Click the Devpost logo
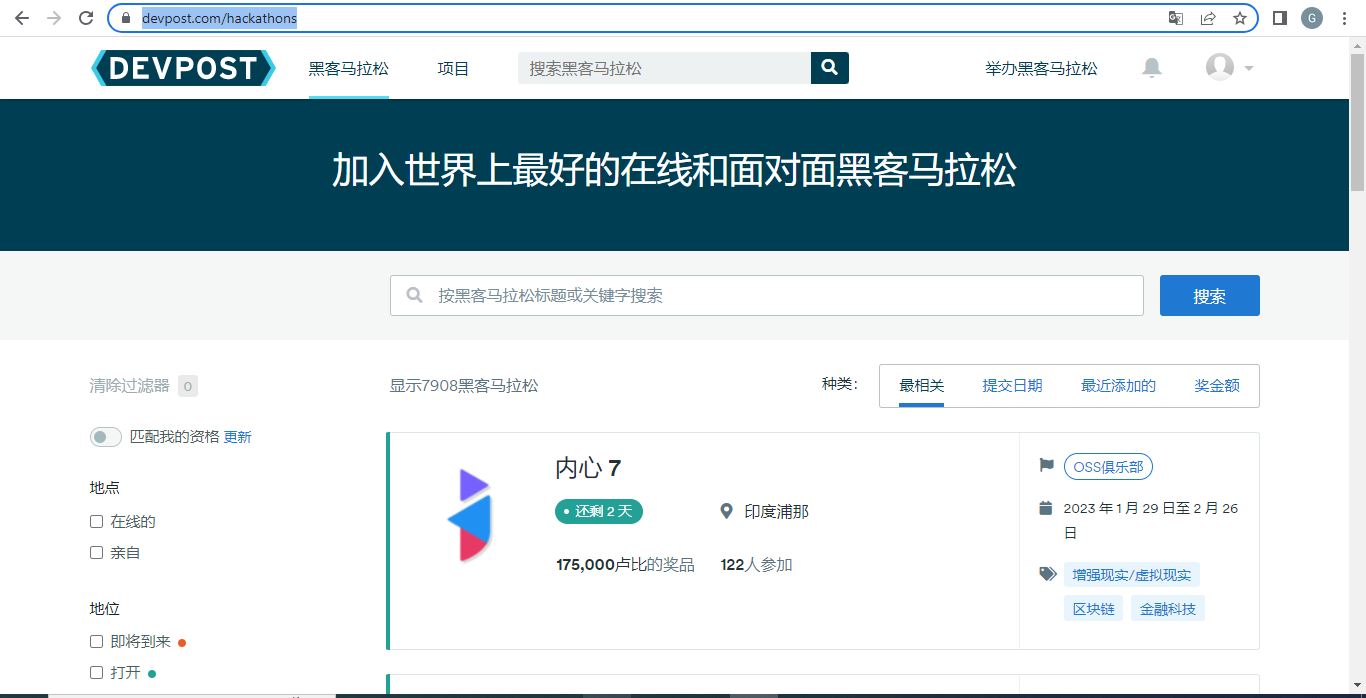Image resolution: width=1366 pixels, height=698 pixels. point(182,68)
